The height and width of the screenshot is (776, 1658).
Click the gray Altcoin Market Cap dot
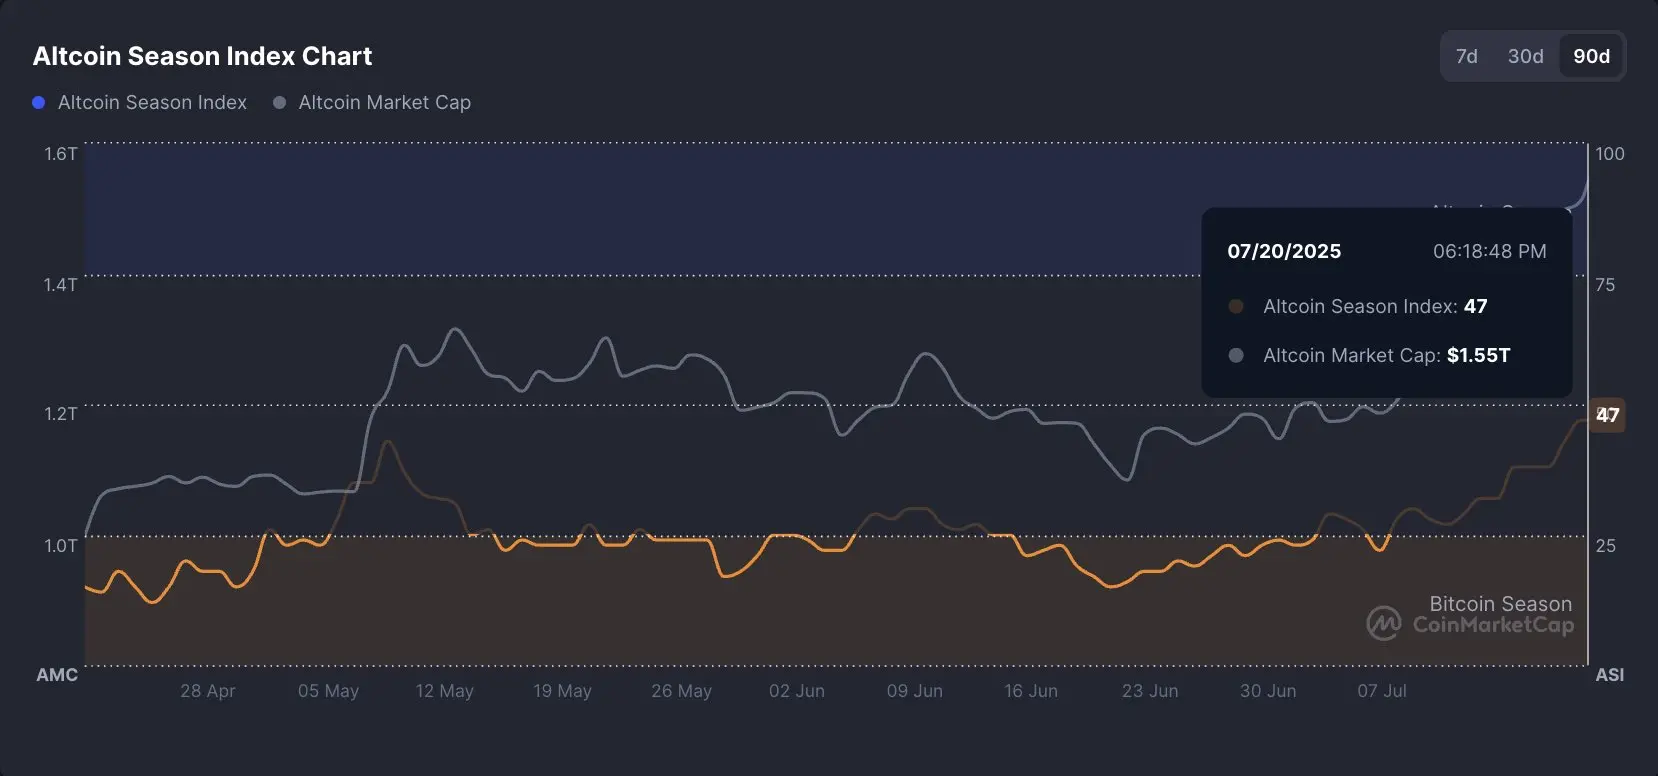(280, 102)
